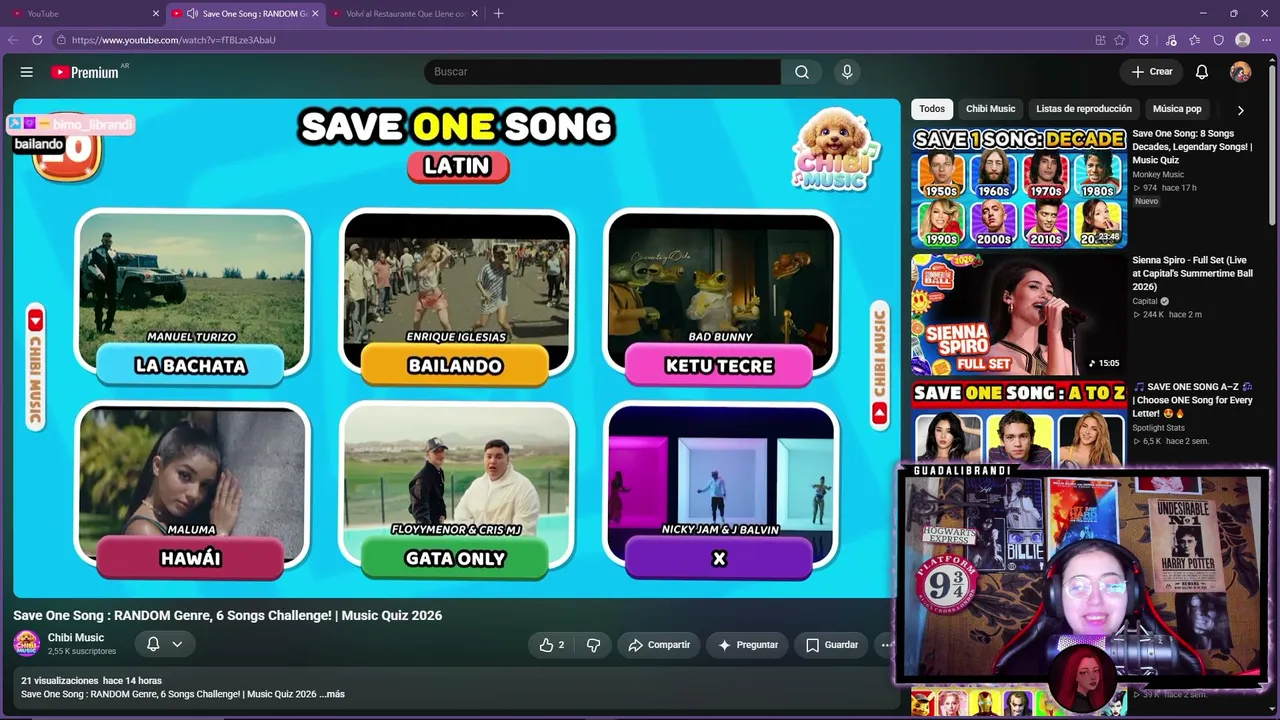This screenshot has height=720, width=1280.
Task: Like the video with thumbs up
Action: (x=552, y=645)
